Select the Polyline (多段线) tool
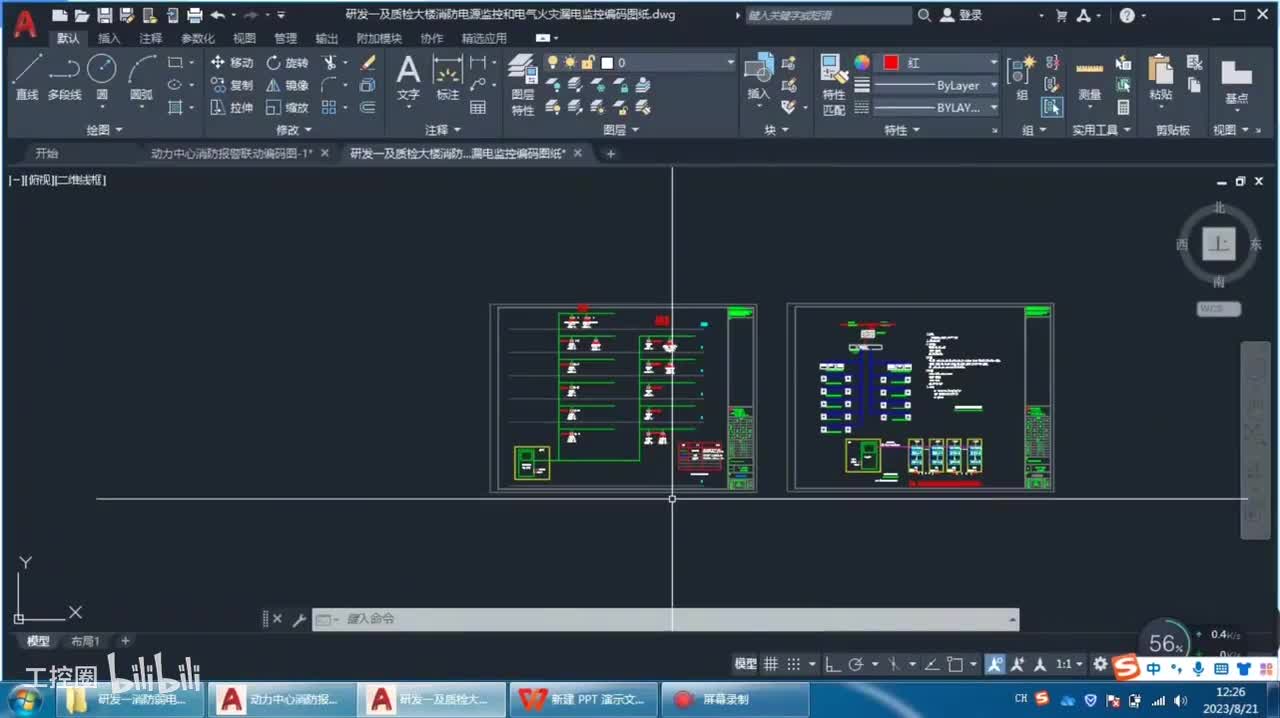1280x718 pixels. [64, 77]
